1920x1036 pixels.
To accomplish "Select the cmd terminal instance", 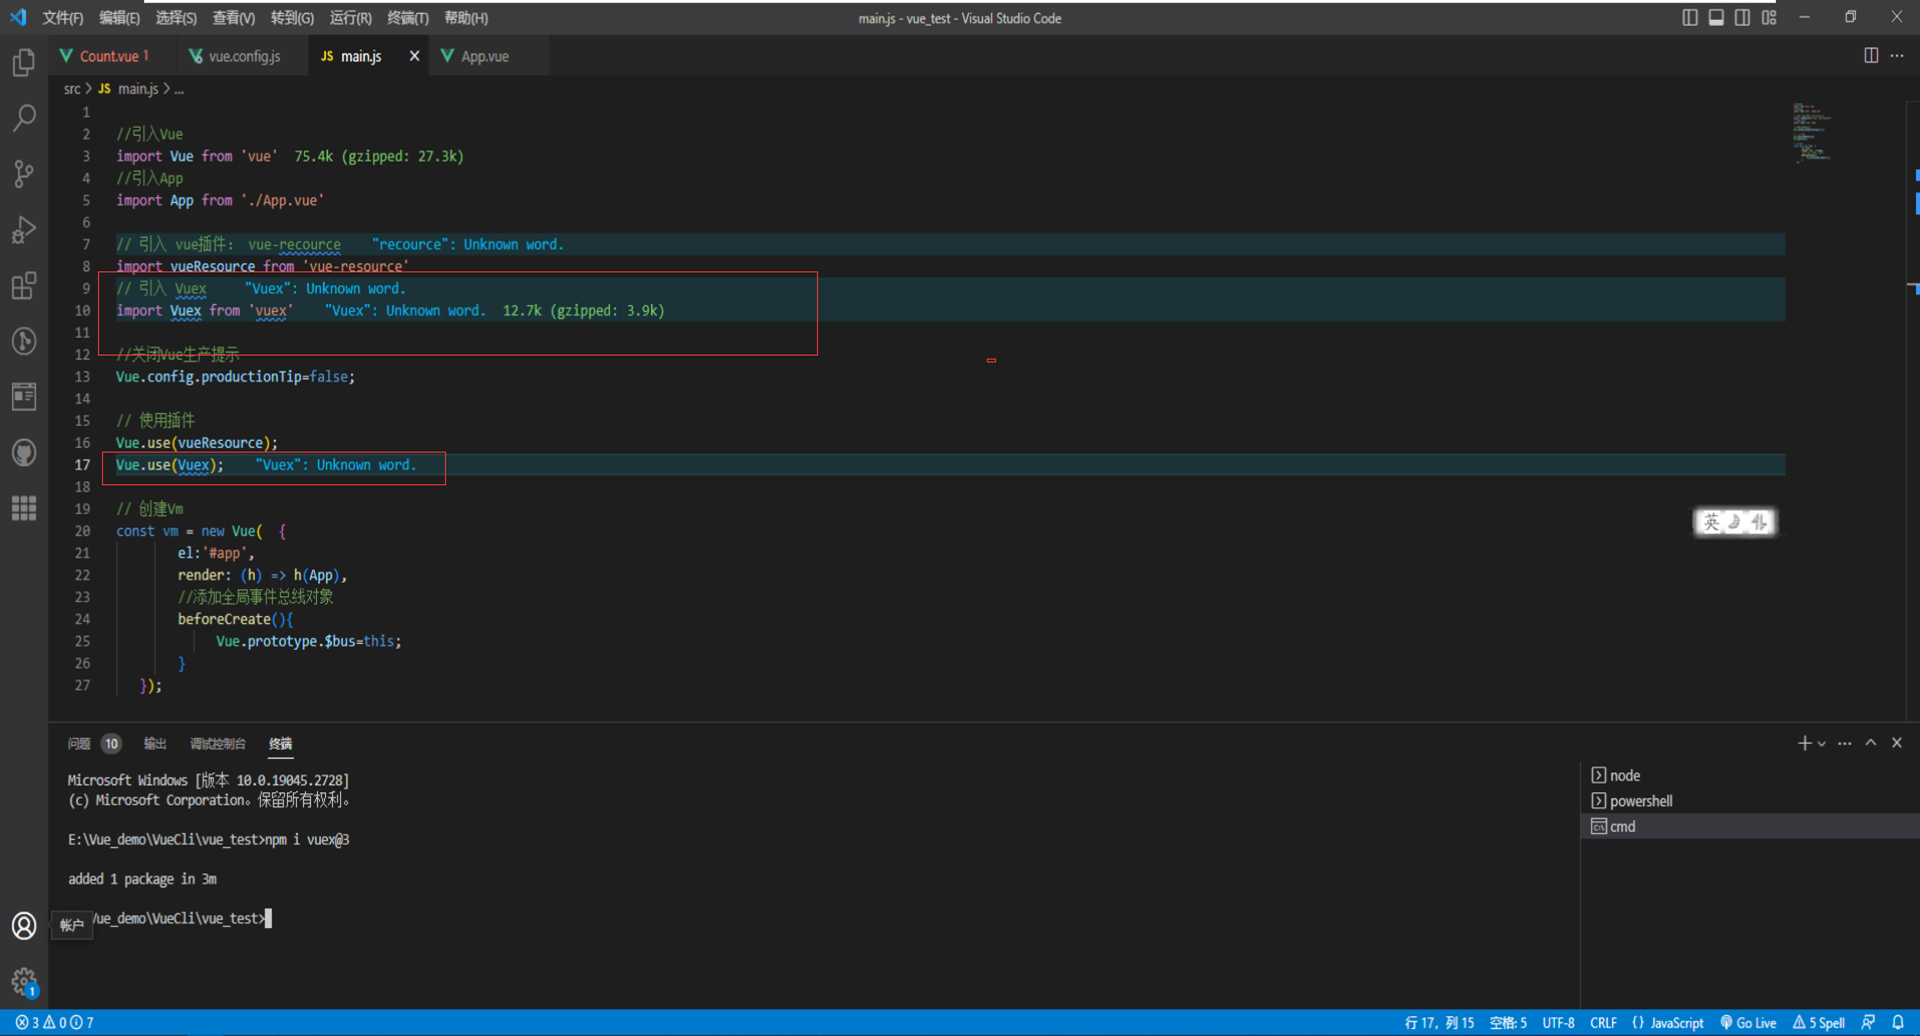I will [x=1750, y=826].
